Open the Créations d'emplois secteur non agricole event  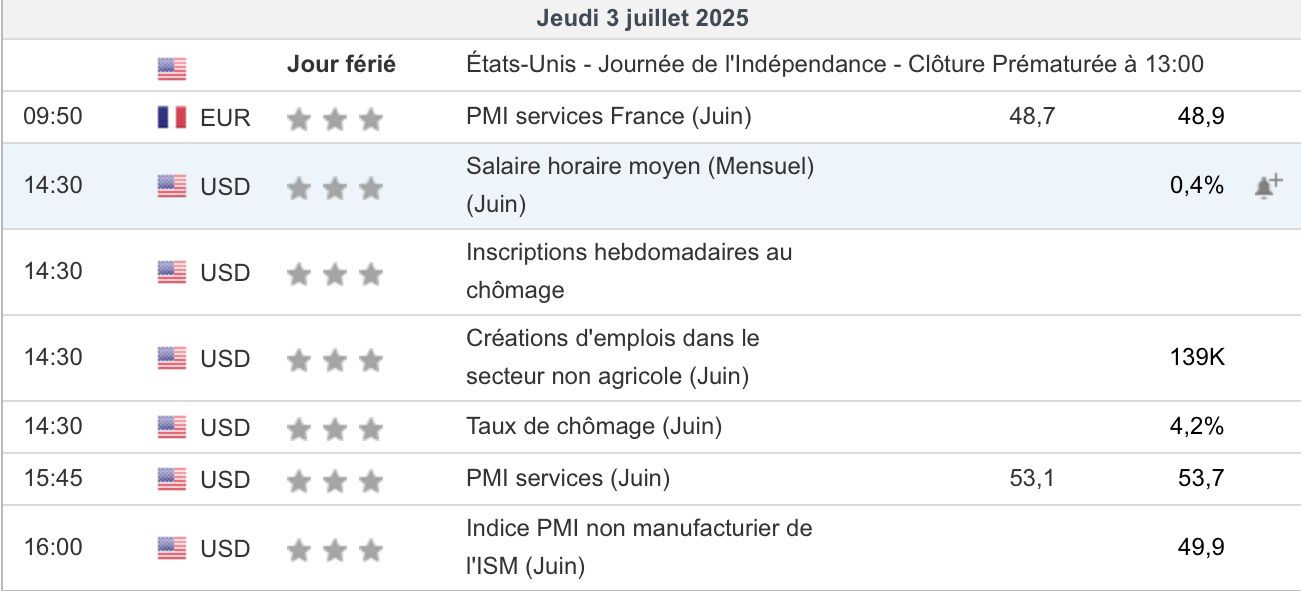click(612, 339)
